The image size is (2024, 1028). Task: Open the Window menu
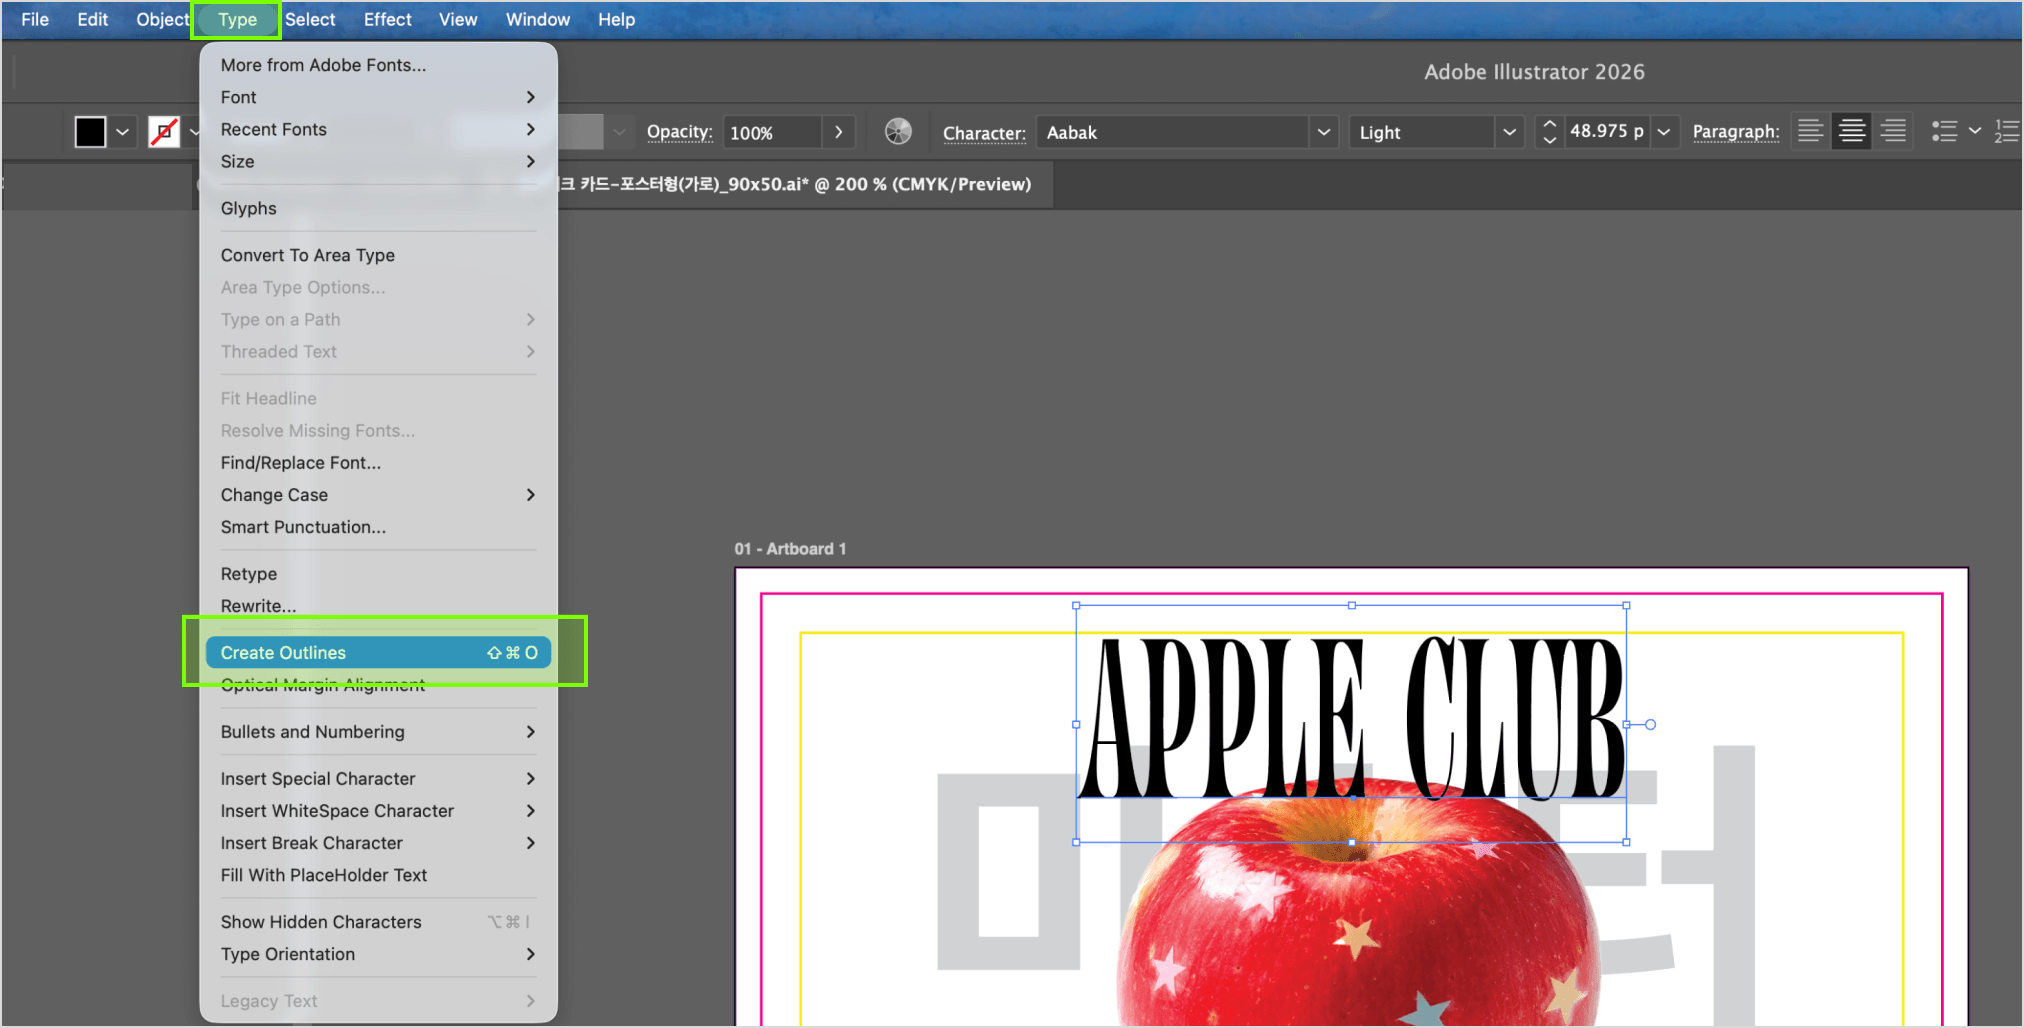click(538, 19)
